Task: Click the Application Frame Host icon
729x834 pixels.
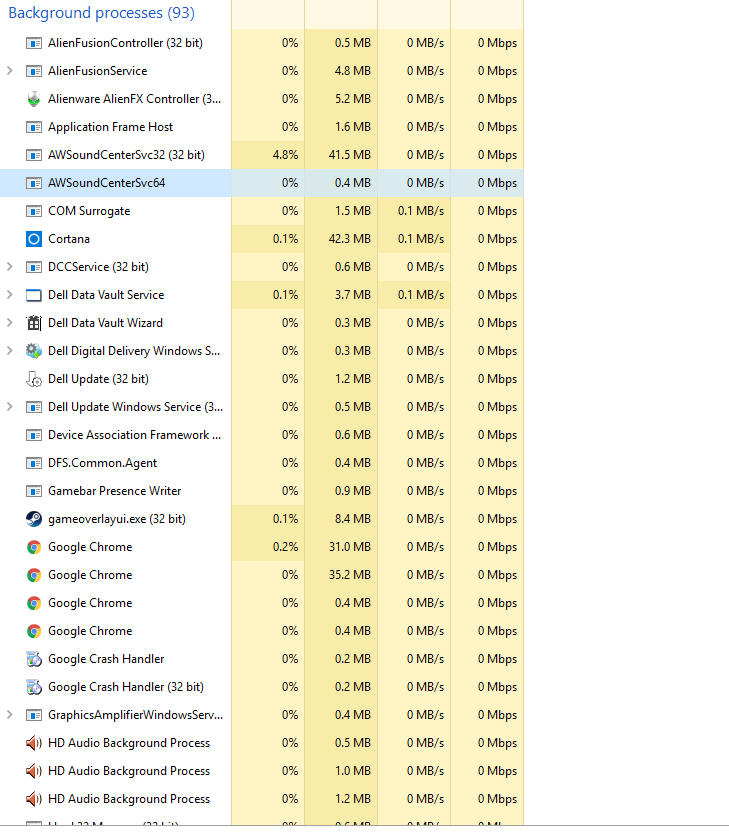Action: click(33, 127)
